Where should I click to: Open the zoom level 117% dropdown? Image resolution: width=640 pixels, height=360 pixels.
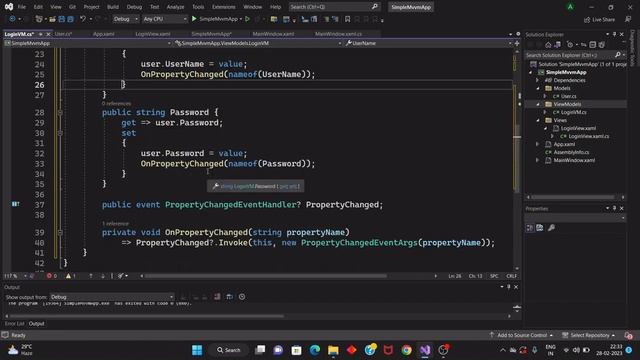(15, 276)
